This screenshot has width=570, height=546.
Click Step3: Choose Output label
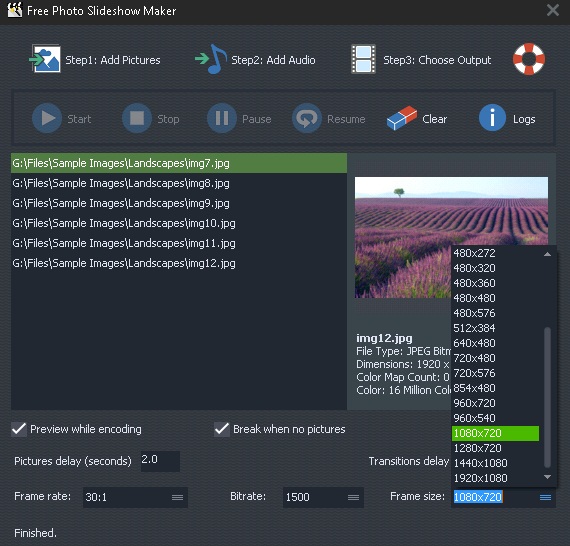pos(437,60)
